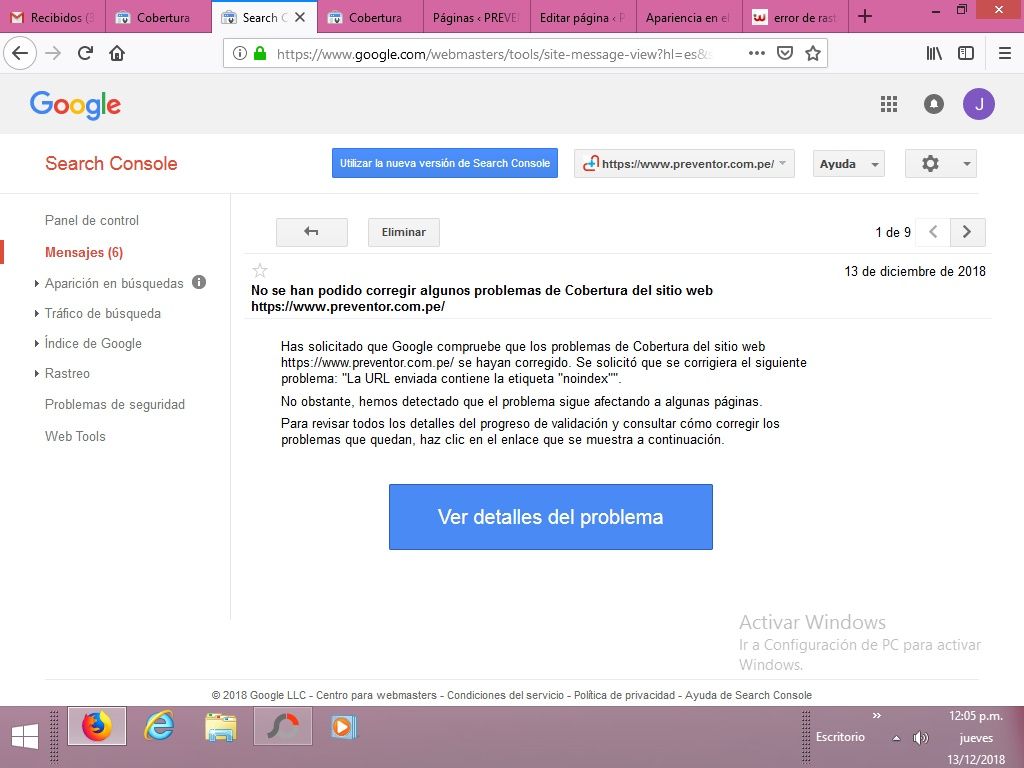The width and height of the screenshot is (1024, 768).
Task: Open Panel de control
Action: (91, 221)
